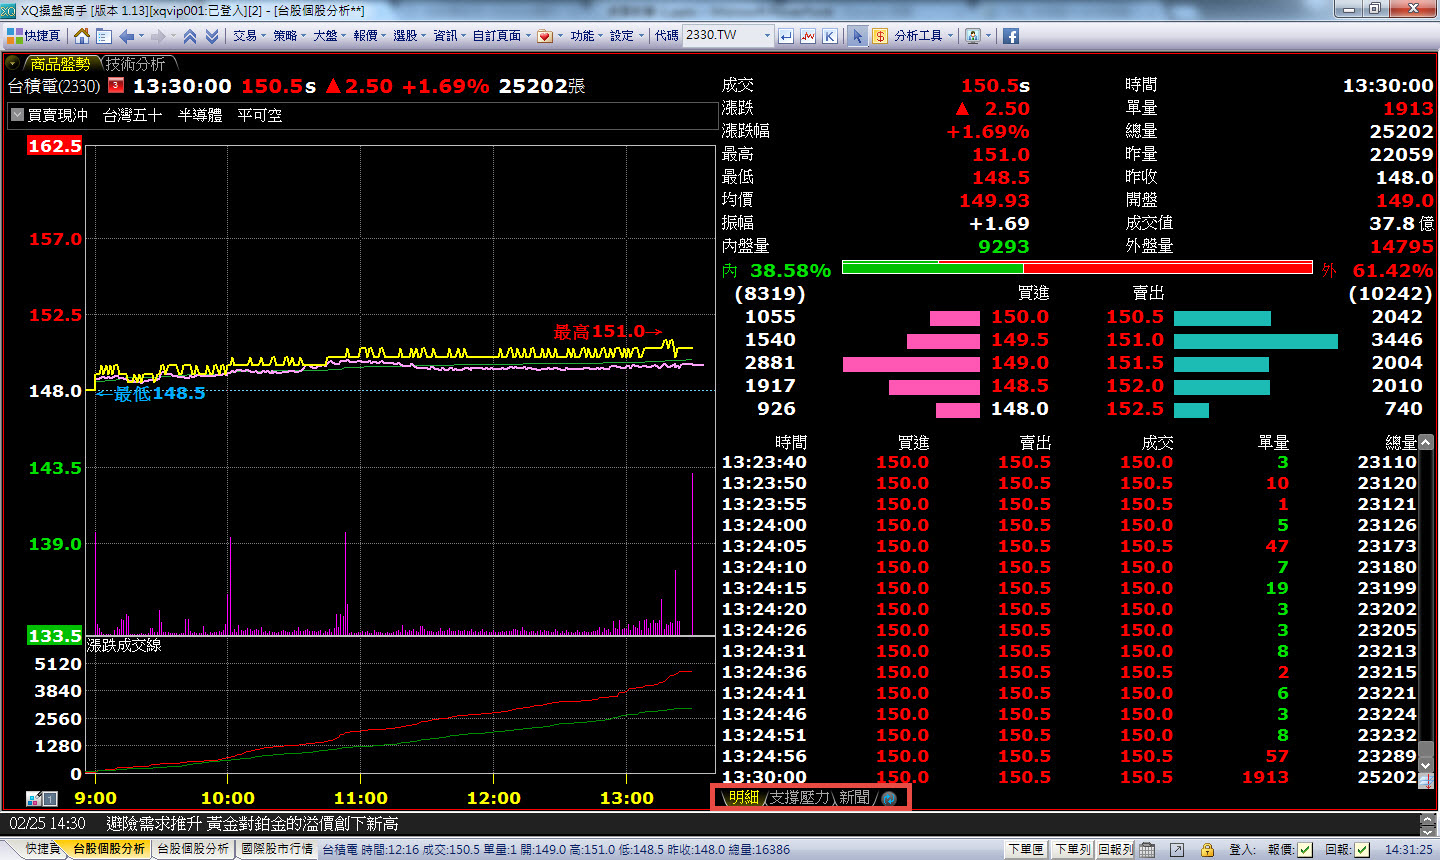Viewport: 1440px width, 860px height.
Task: Expand the stock code 2330.TW dropdown
Action: [x=767, y=36]
